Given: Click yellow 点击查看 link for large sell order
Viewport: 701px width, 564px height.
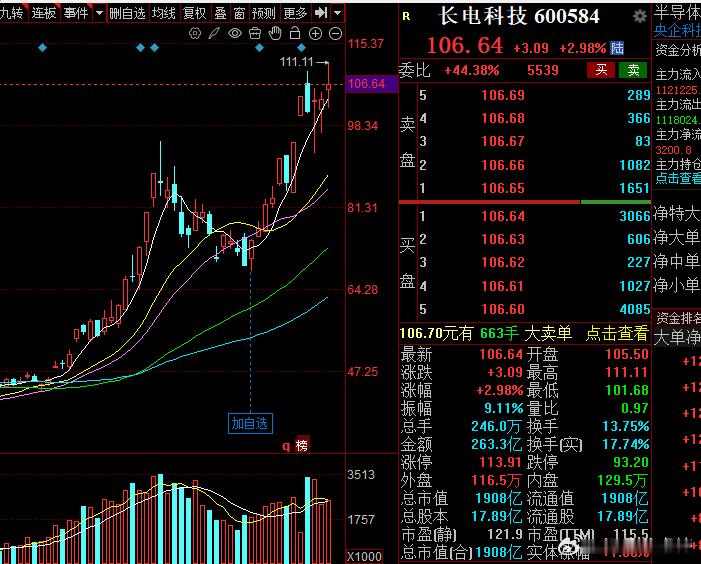Looking at the screenshot, I should (617, 333).
